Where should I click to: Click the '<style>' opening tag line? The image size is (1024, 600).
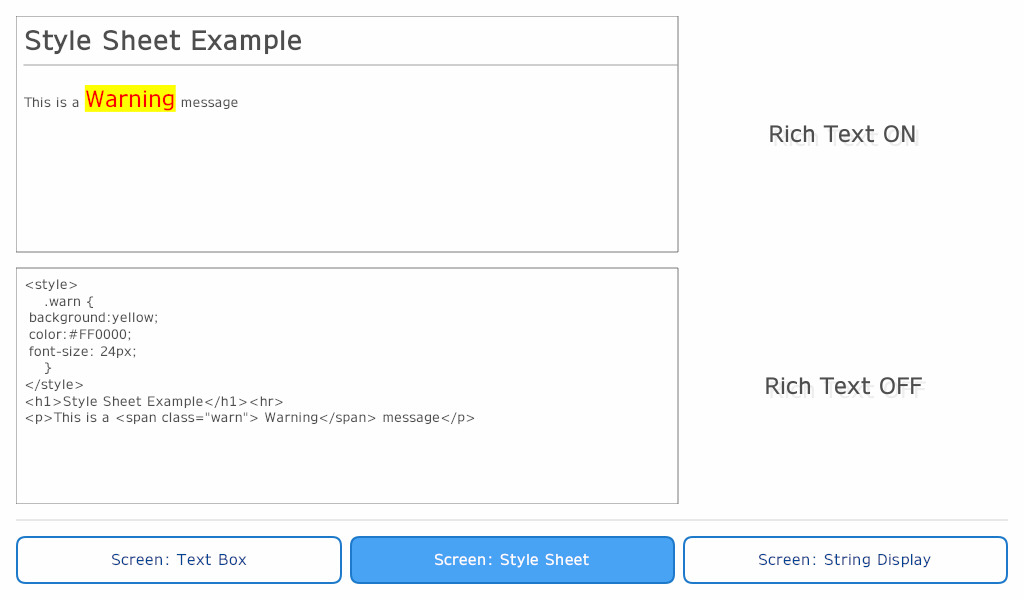click(51, 285)
